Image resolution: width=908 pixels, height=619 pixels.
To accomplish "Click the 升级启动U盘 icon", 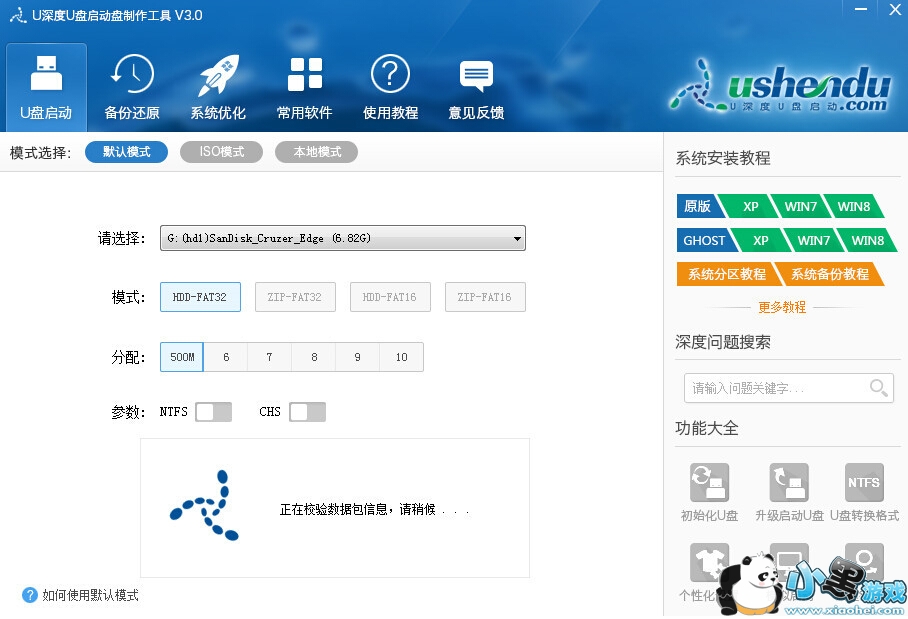I will (x=789, y=482).
